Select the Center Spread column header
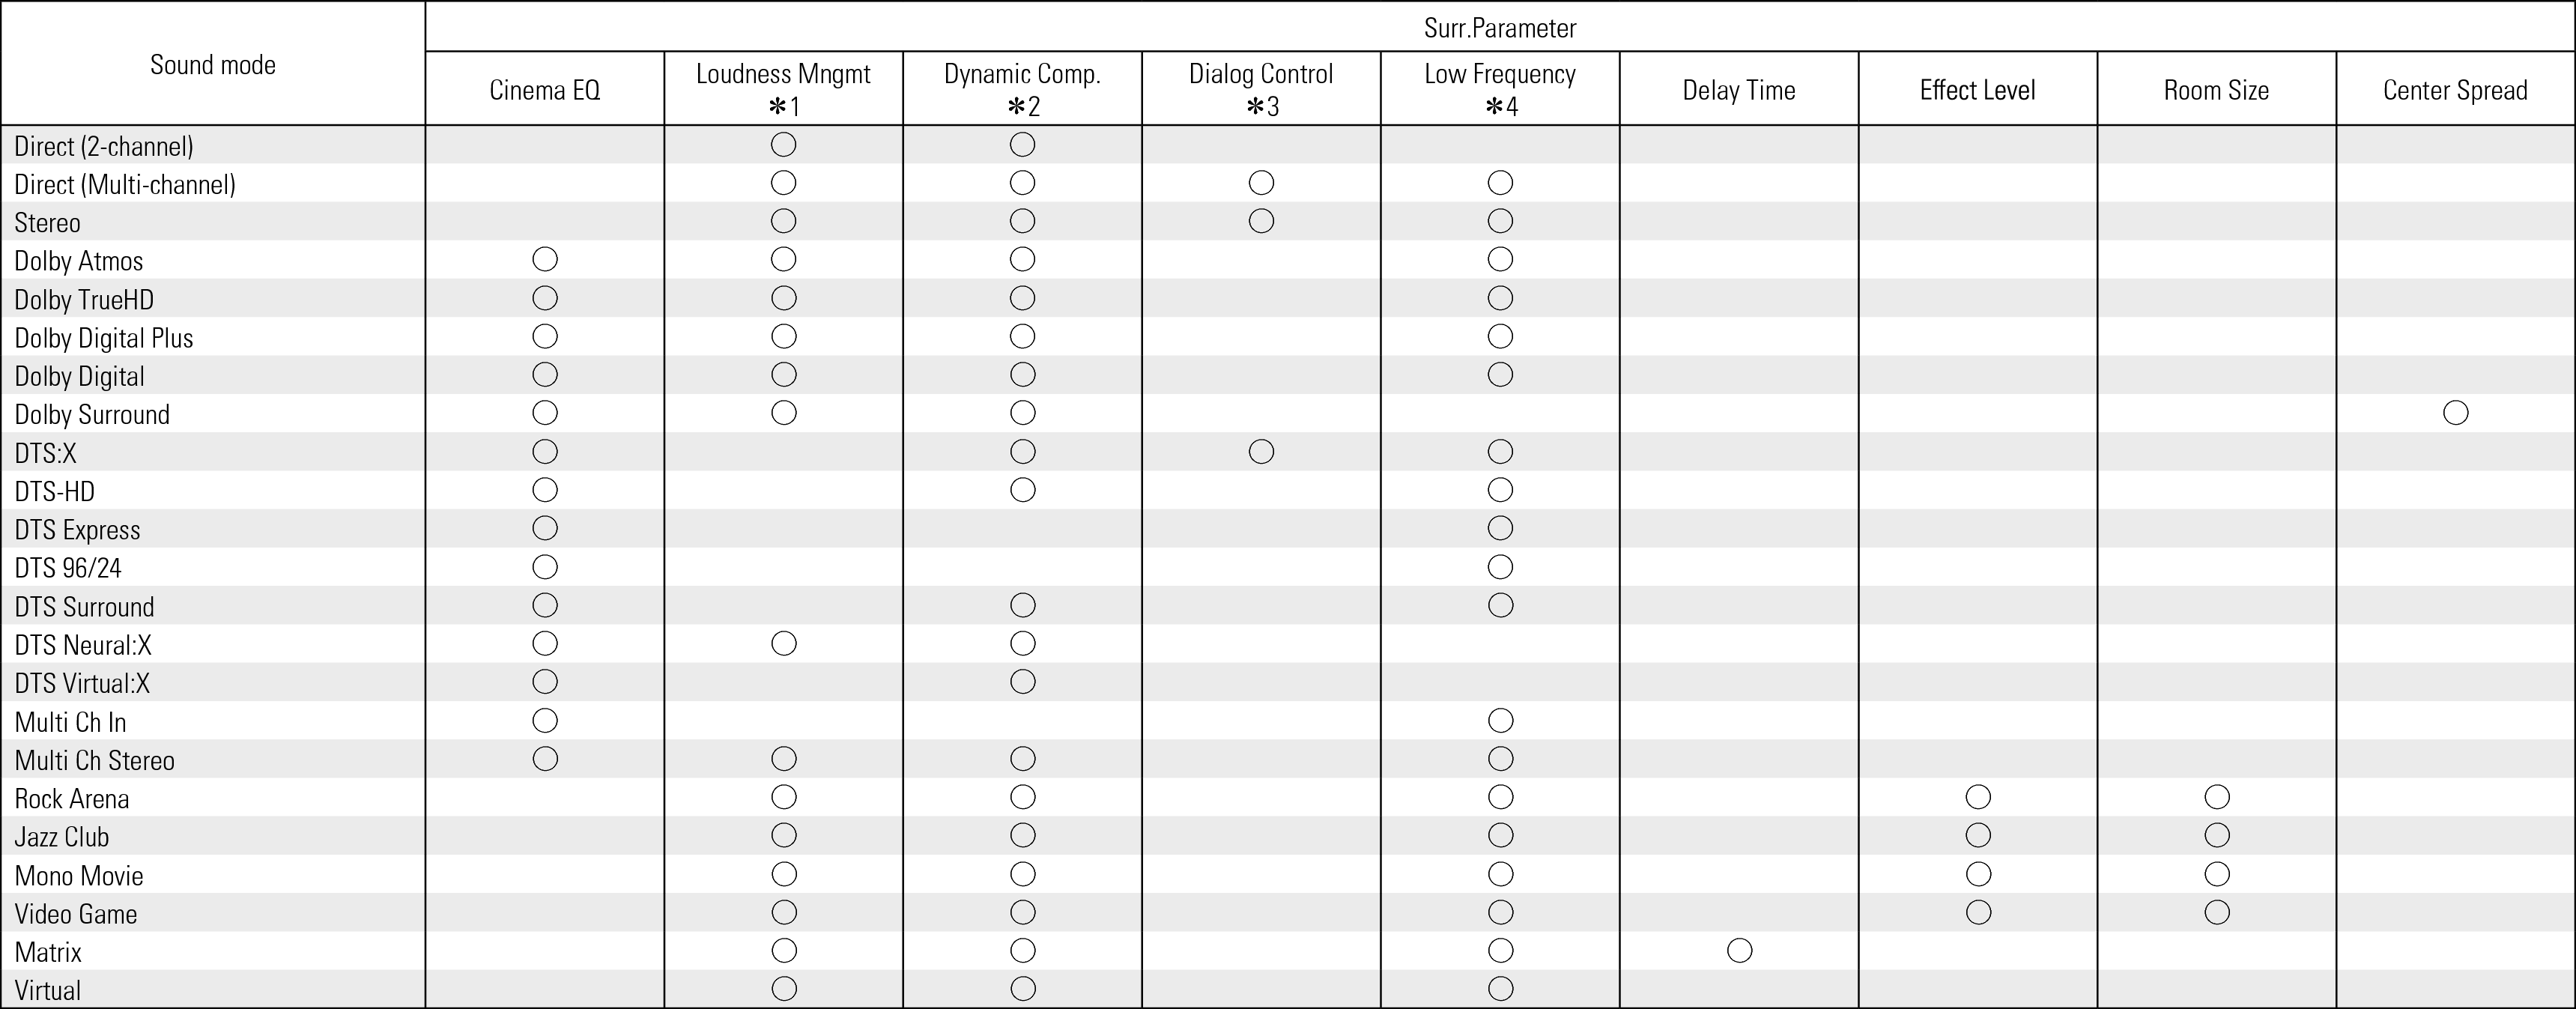The image size is (2576, 1009). pos(2455,90)
